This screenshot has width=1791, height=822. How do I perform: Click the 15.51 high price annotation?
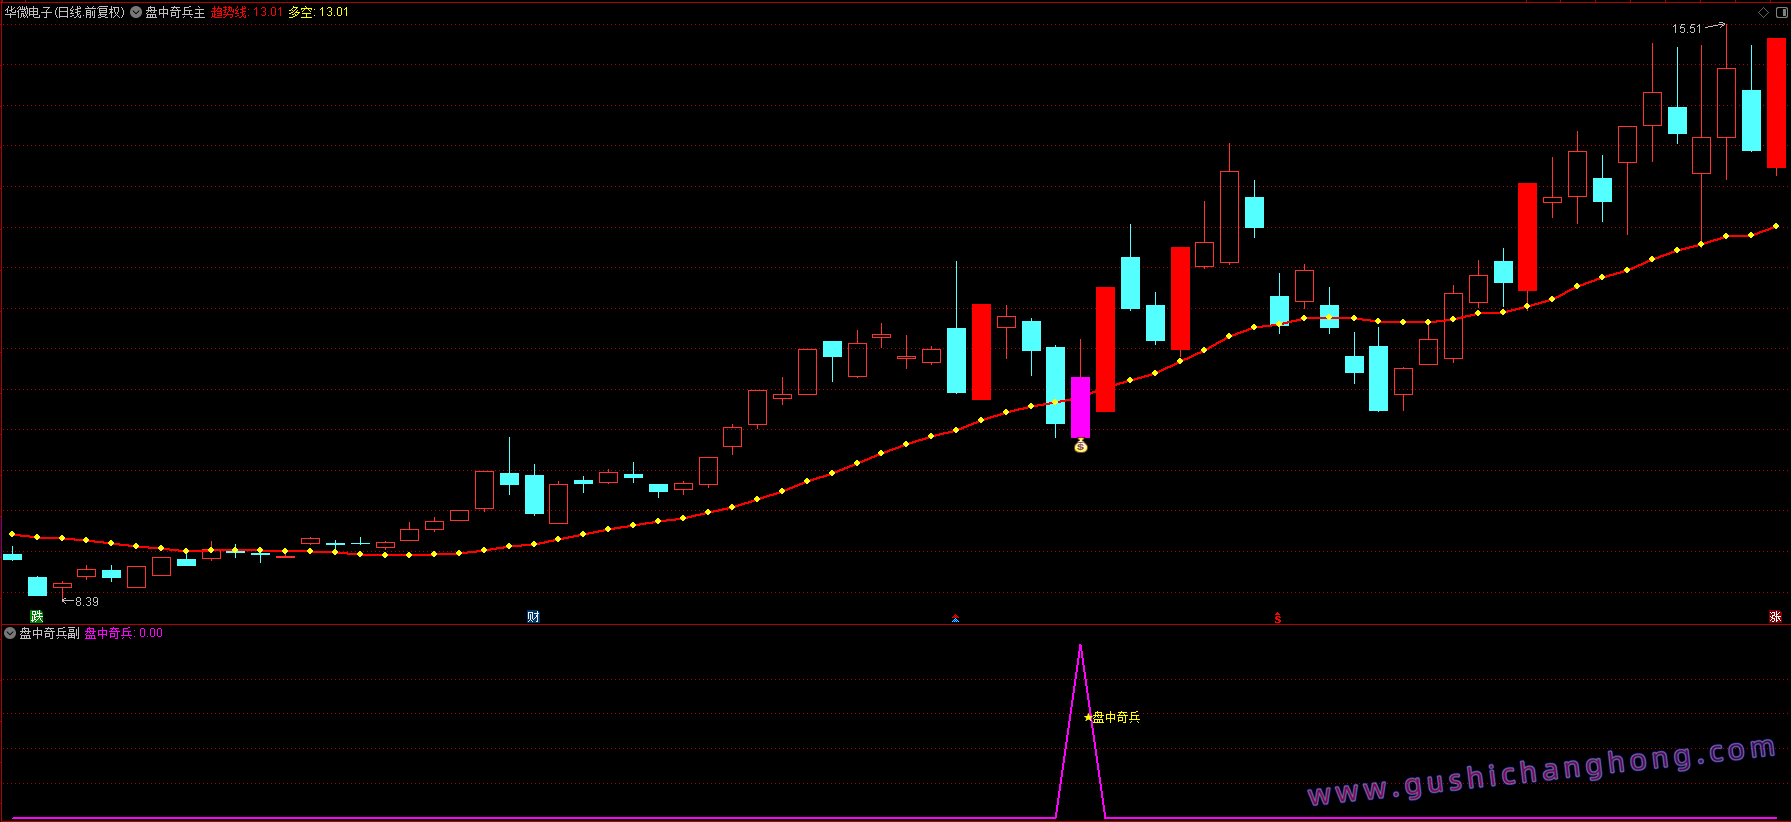click(x=1686, y=29)
